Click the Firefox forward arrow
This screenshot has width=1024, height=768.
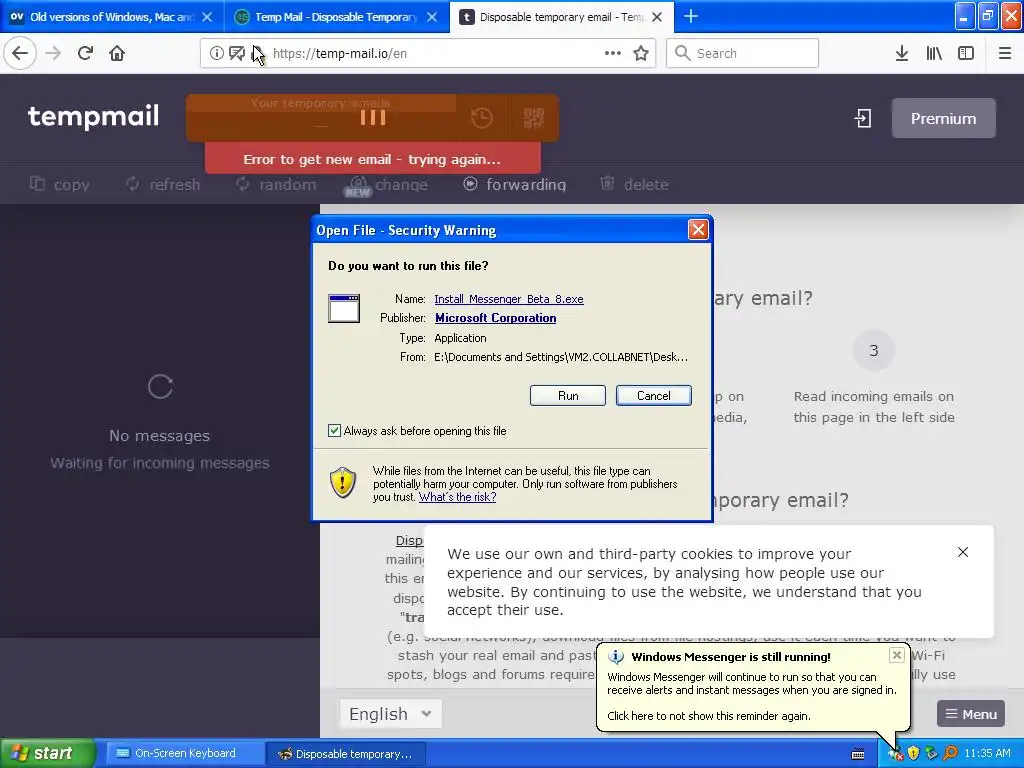tap(53, 53)
